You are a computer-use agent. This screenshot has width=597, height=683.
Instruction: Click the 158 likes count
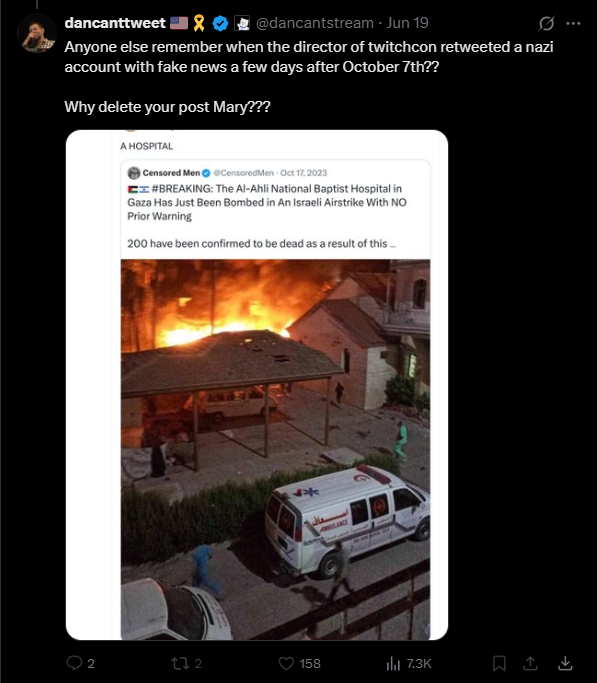click(310, 663)
